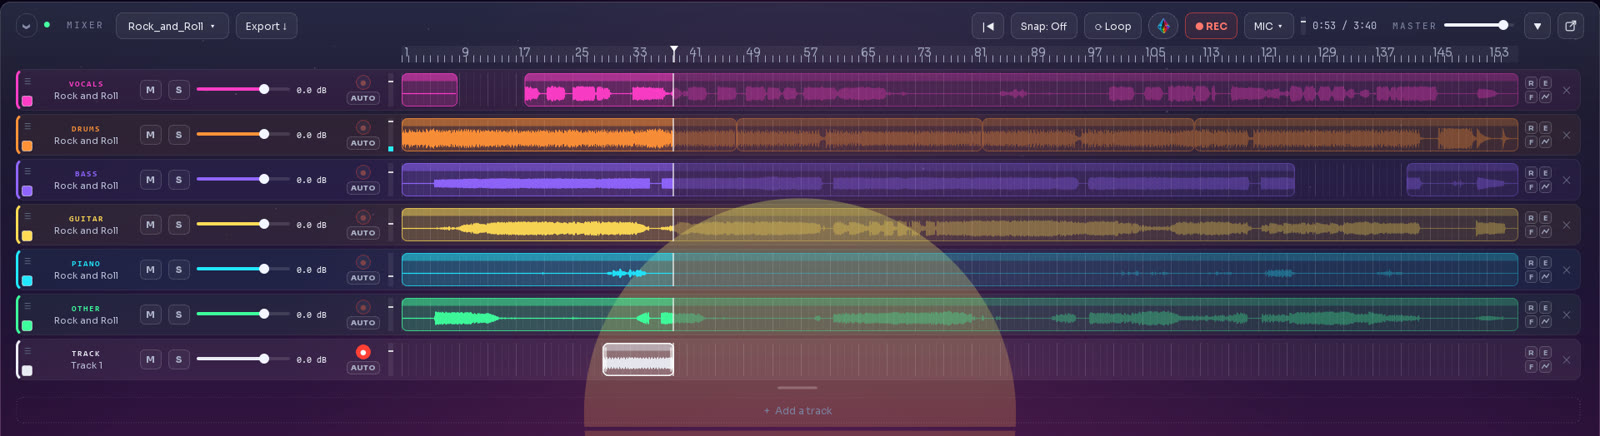This screenshot has width=1600, height=436.
Task: Disarm the Track 1 record icon
Action: (363, 352)
